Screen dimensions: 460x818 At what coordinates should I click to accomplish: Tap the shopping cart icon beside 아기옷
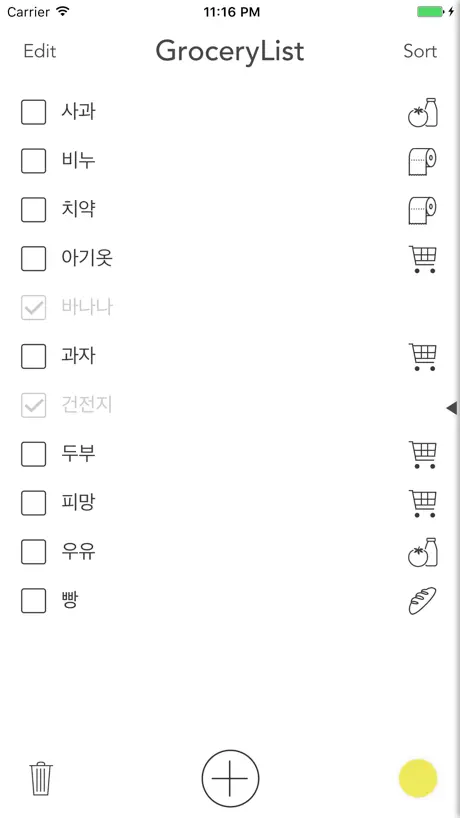click(422, 259)
